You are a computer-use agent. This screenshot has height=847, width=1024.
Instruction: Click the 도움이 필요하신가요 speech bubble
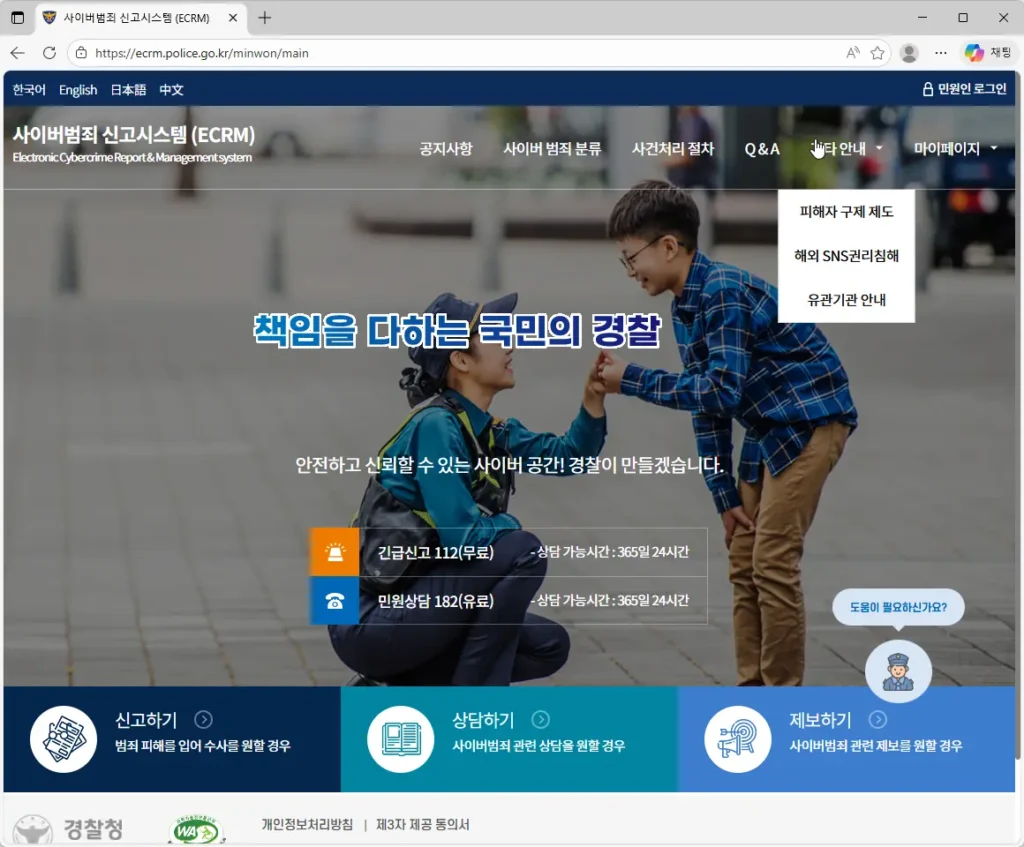pyautogui.click(x=897, y=607)
